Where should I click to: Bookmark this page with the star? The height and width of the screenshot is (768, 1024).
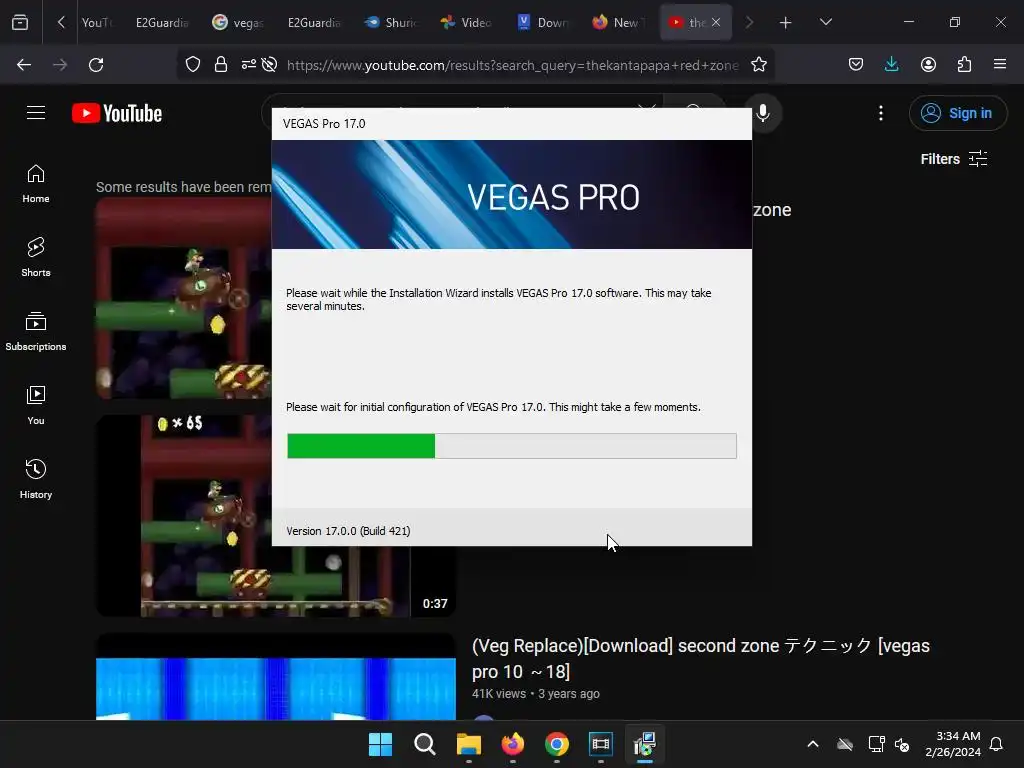point(758,65)
